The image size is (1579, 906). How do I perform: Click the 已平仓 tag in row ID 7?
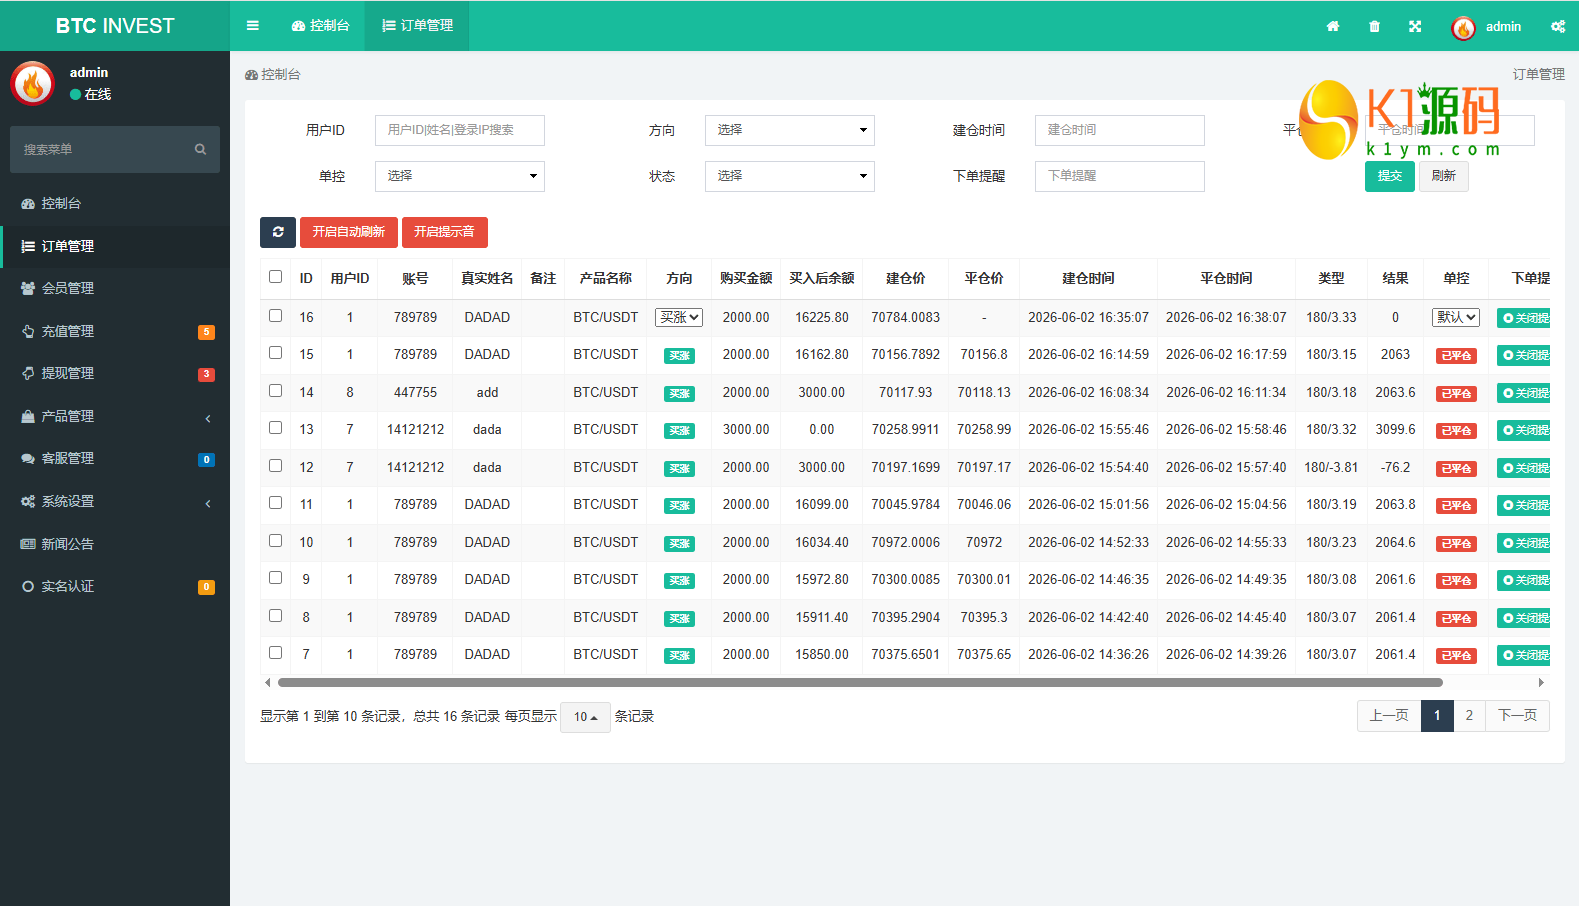(x=1456, y=655)
